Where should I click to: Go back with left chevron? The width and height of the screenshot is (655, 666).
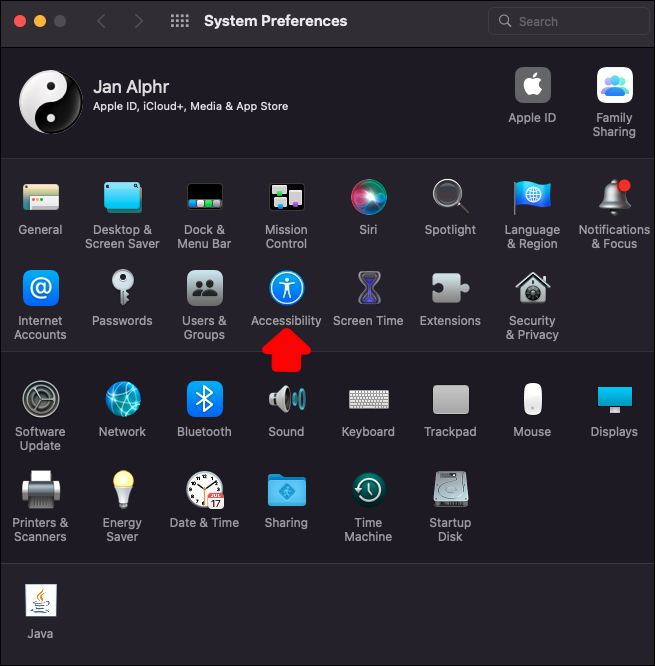click(101, 21)
